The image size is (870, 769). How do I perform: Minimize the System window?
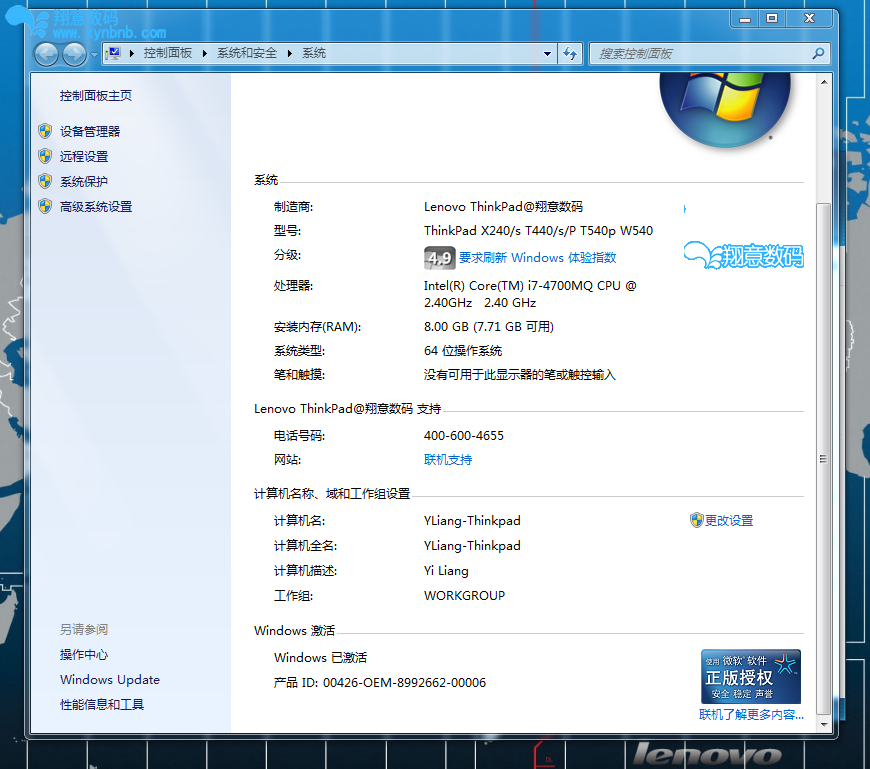745,19
